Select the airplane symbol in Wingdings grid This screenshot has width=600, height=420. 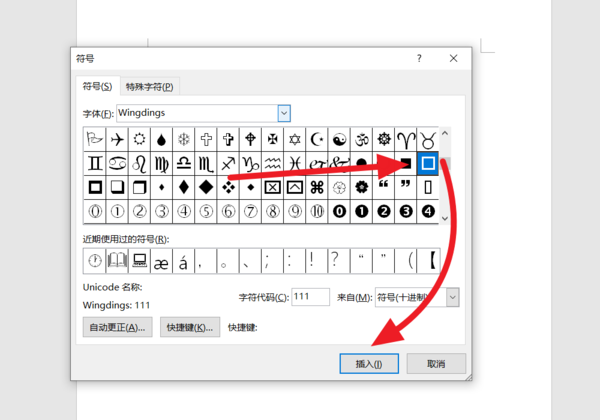(117, 140)
